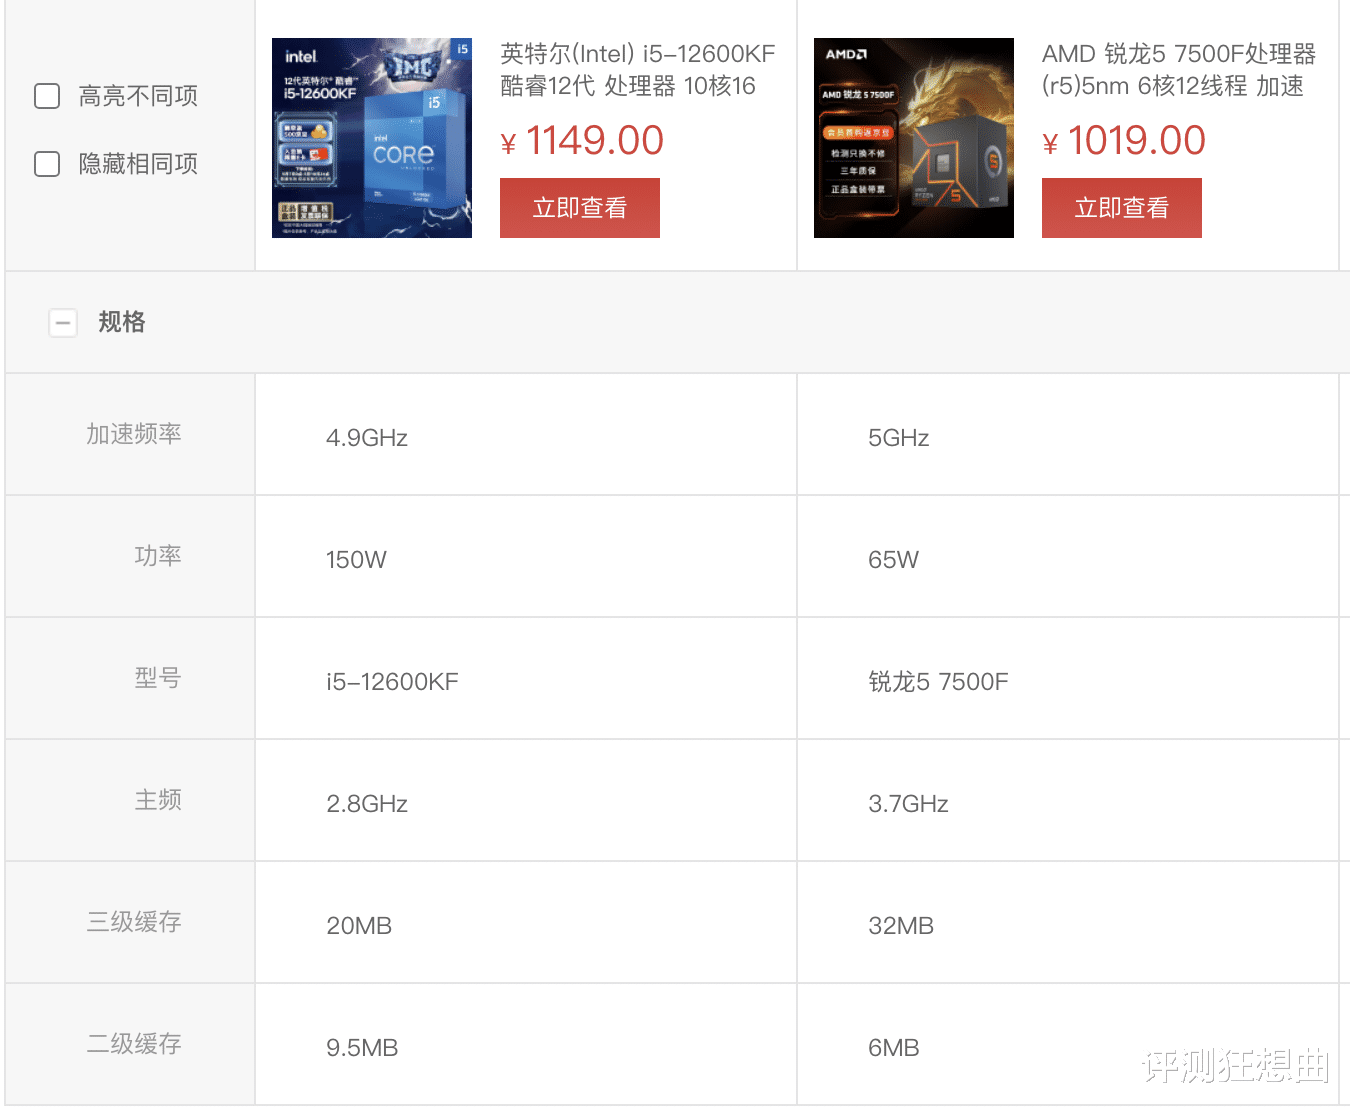Click the 功率 row label
The height and width of the screenshot is (1110, 1350).
[158, 556]
